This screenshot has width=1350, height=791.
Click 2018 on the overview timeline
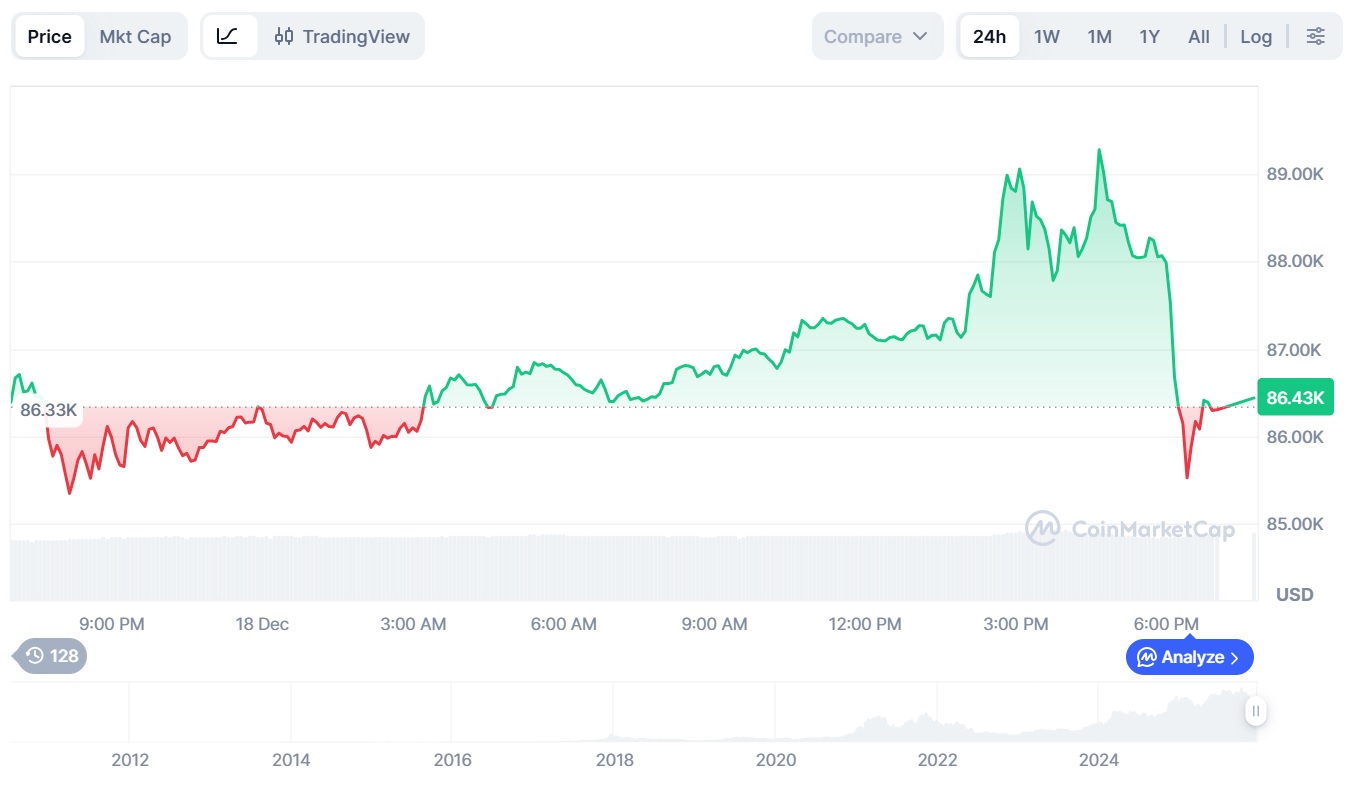coord(614,760)
